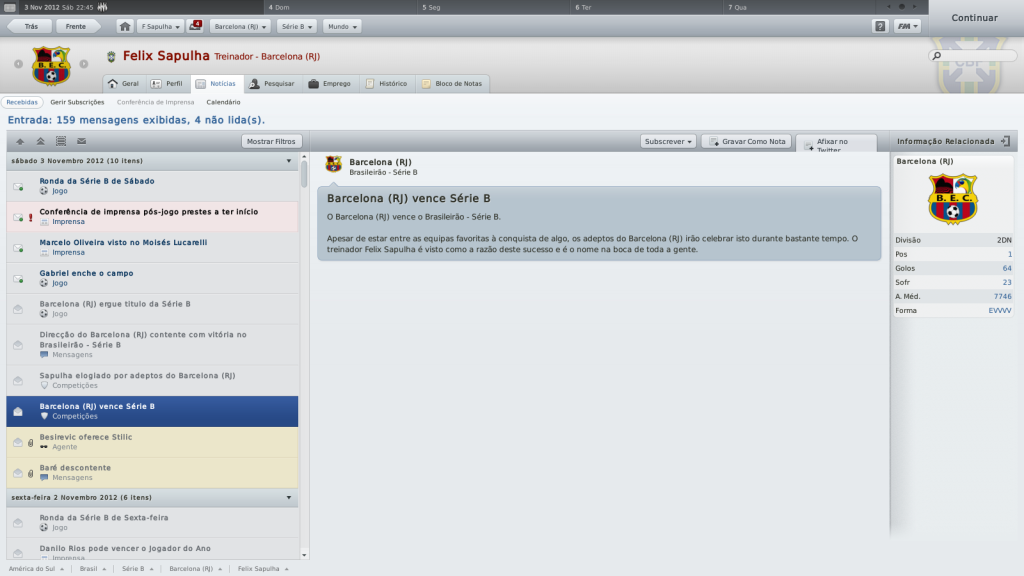Click the message list vertical scrollbar
This screenshot has width=1024, height=576.
point(304,356)
